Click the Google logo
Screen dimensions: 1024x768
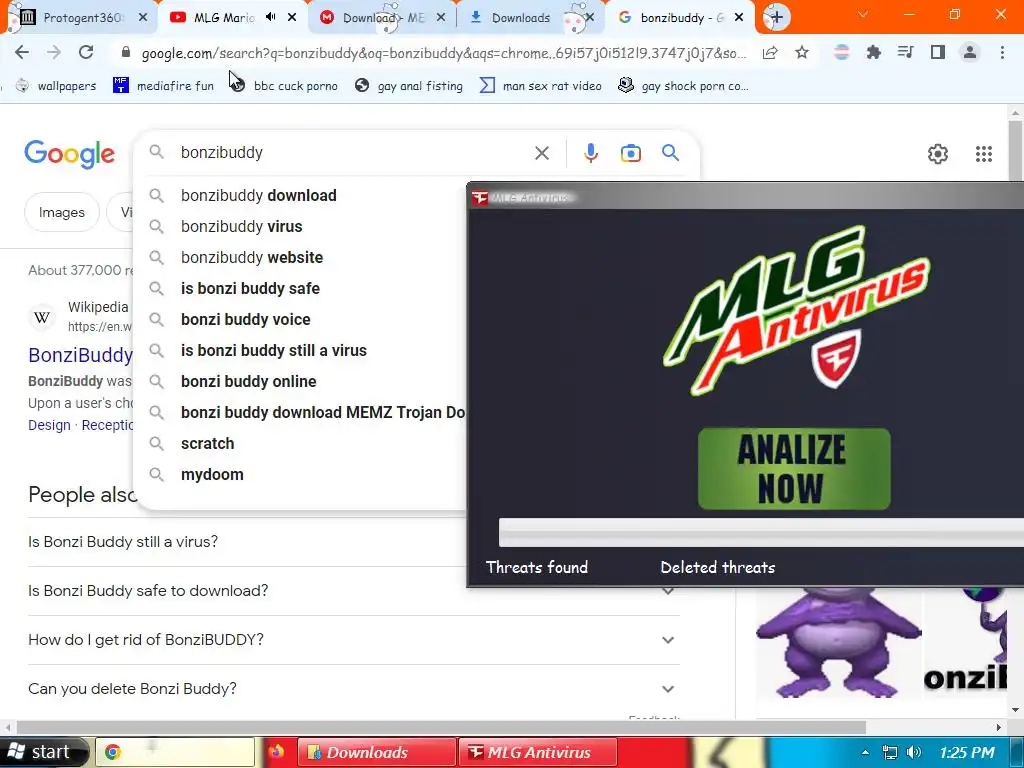coord(69,154)
